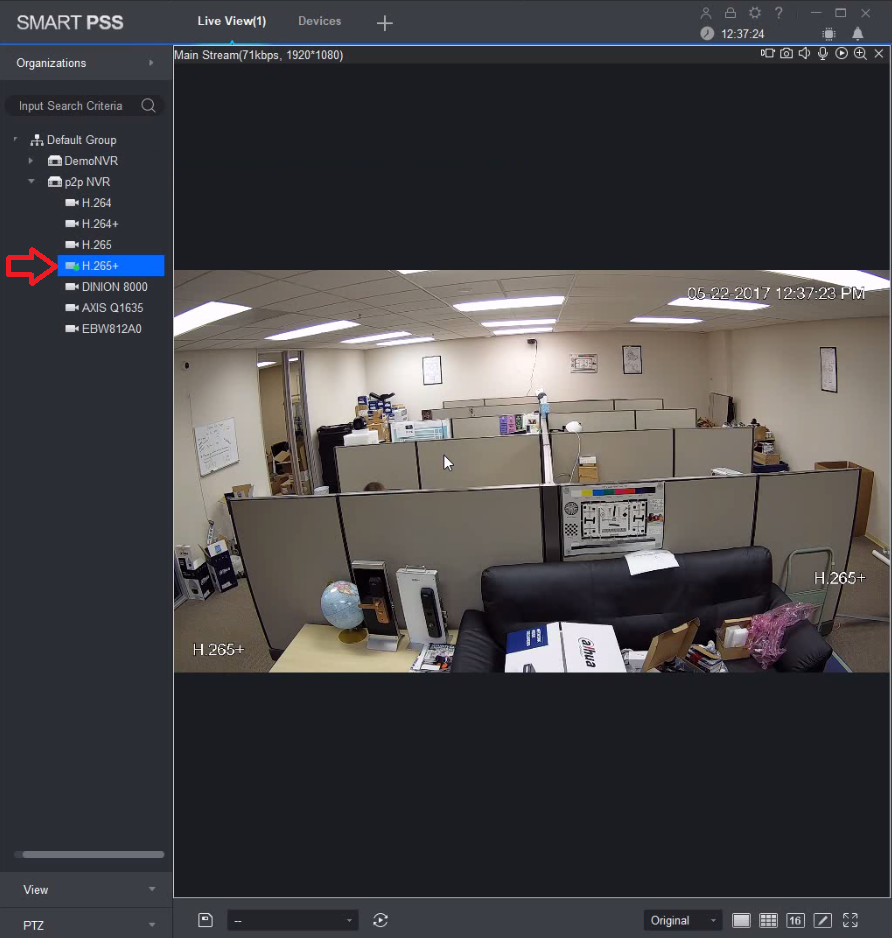
Task: Expand the Organizations panel arrow
Action: tap(151, 63)
